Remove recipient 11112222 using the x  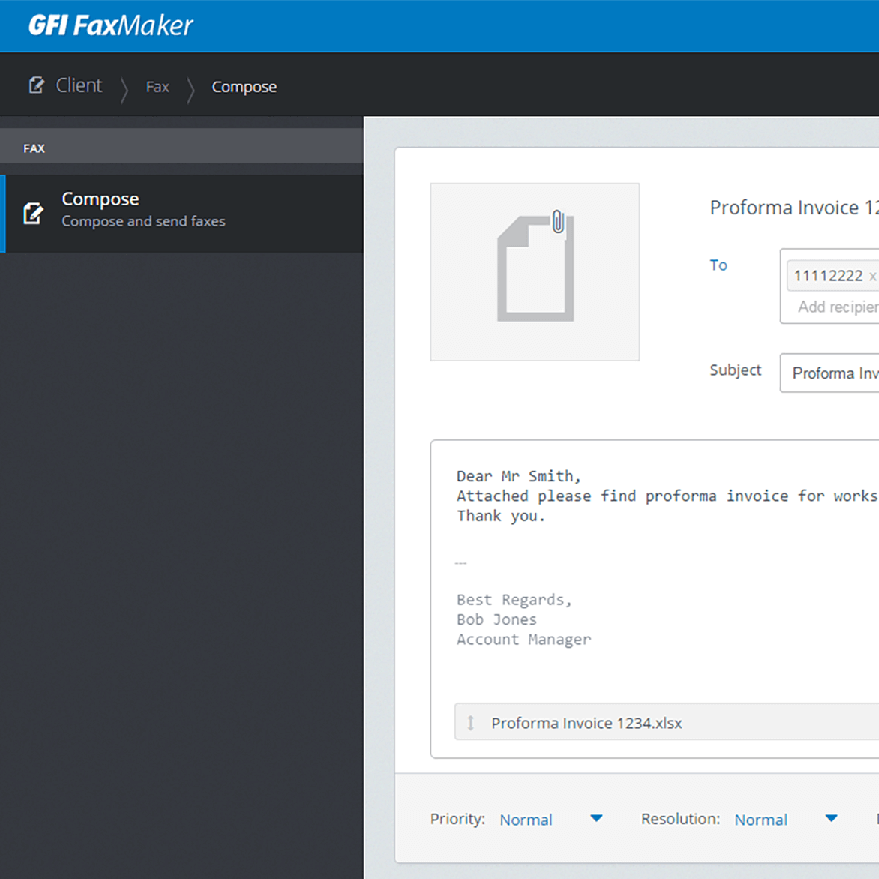tap(872, 276)
